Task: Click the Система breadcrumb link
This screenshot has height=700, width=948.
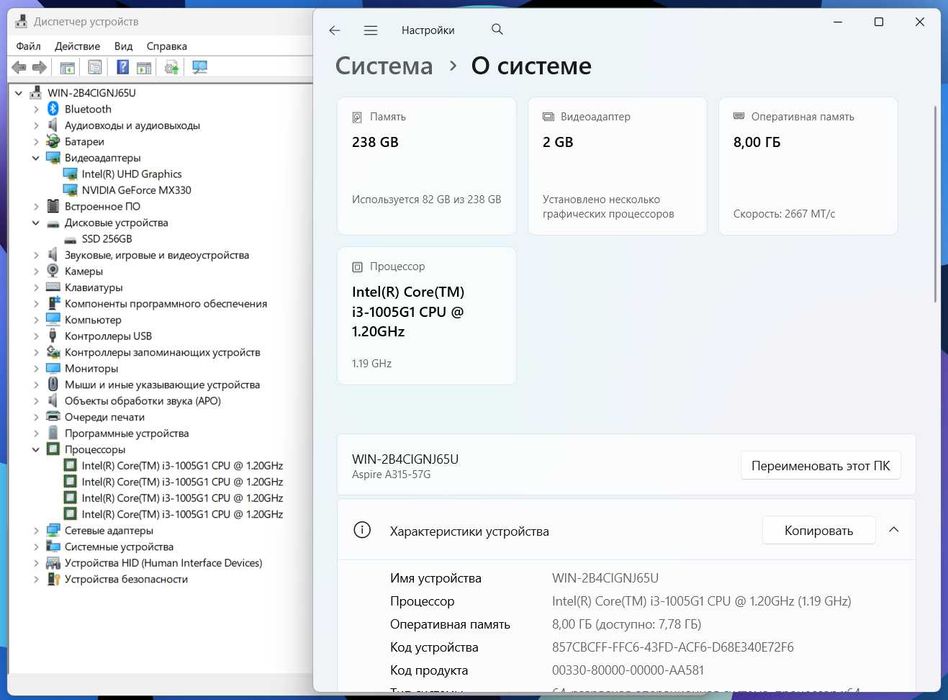Action: pyautogui.click(x=384, y=66)
